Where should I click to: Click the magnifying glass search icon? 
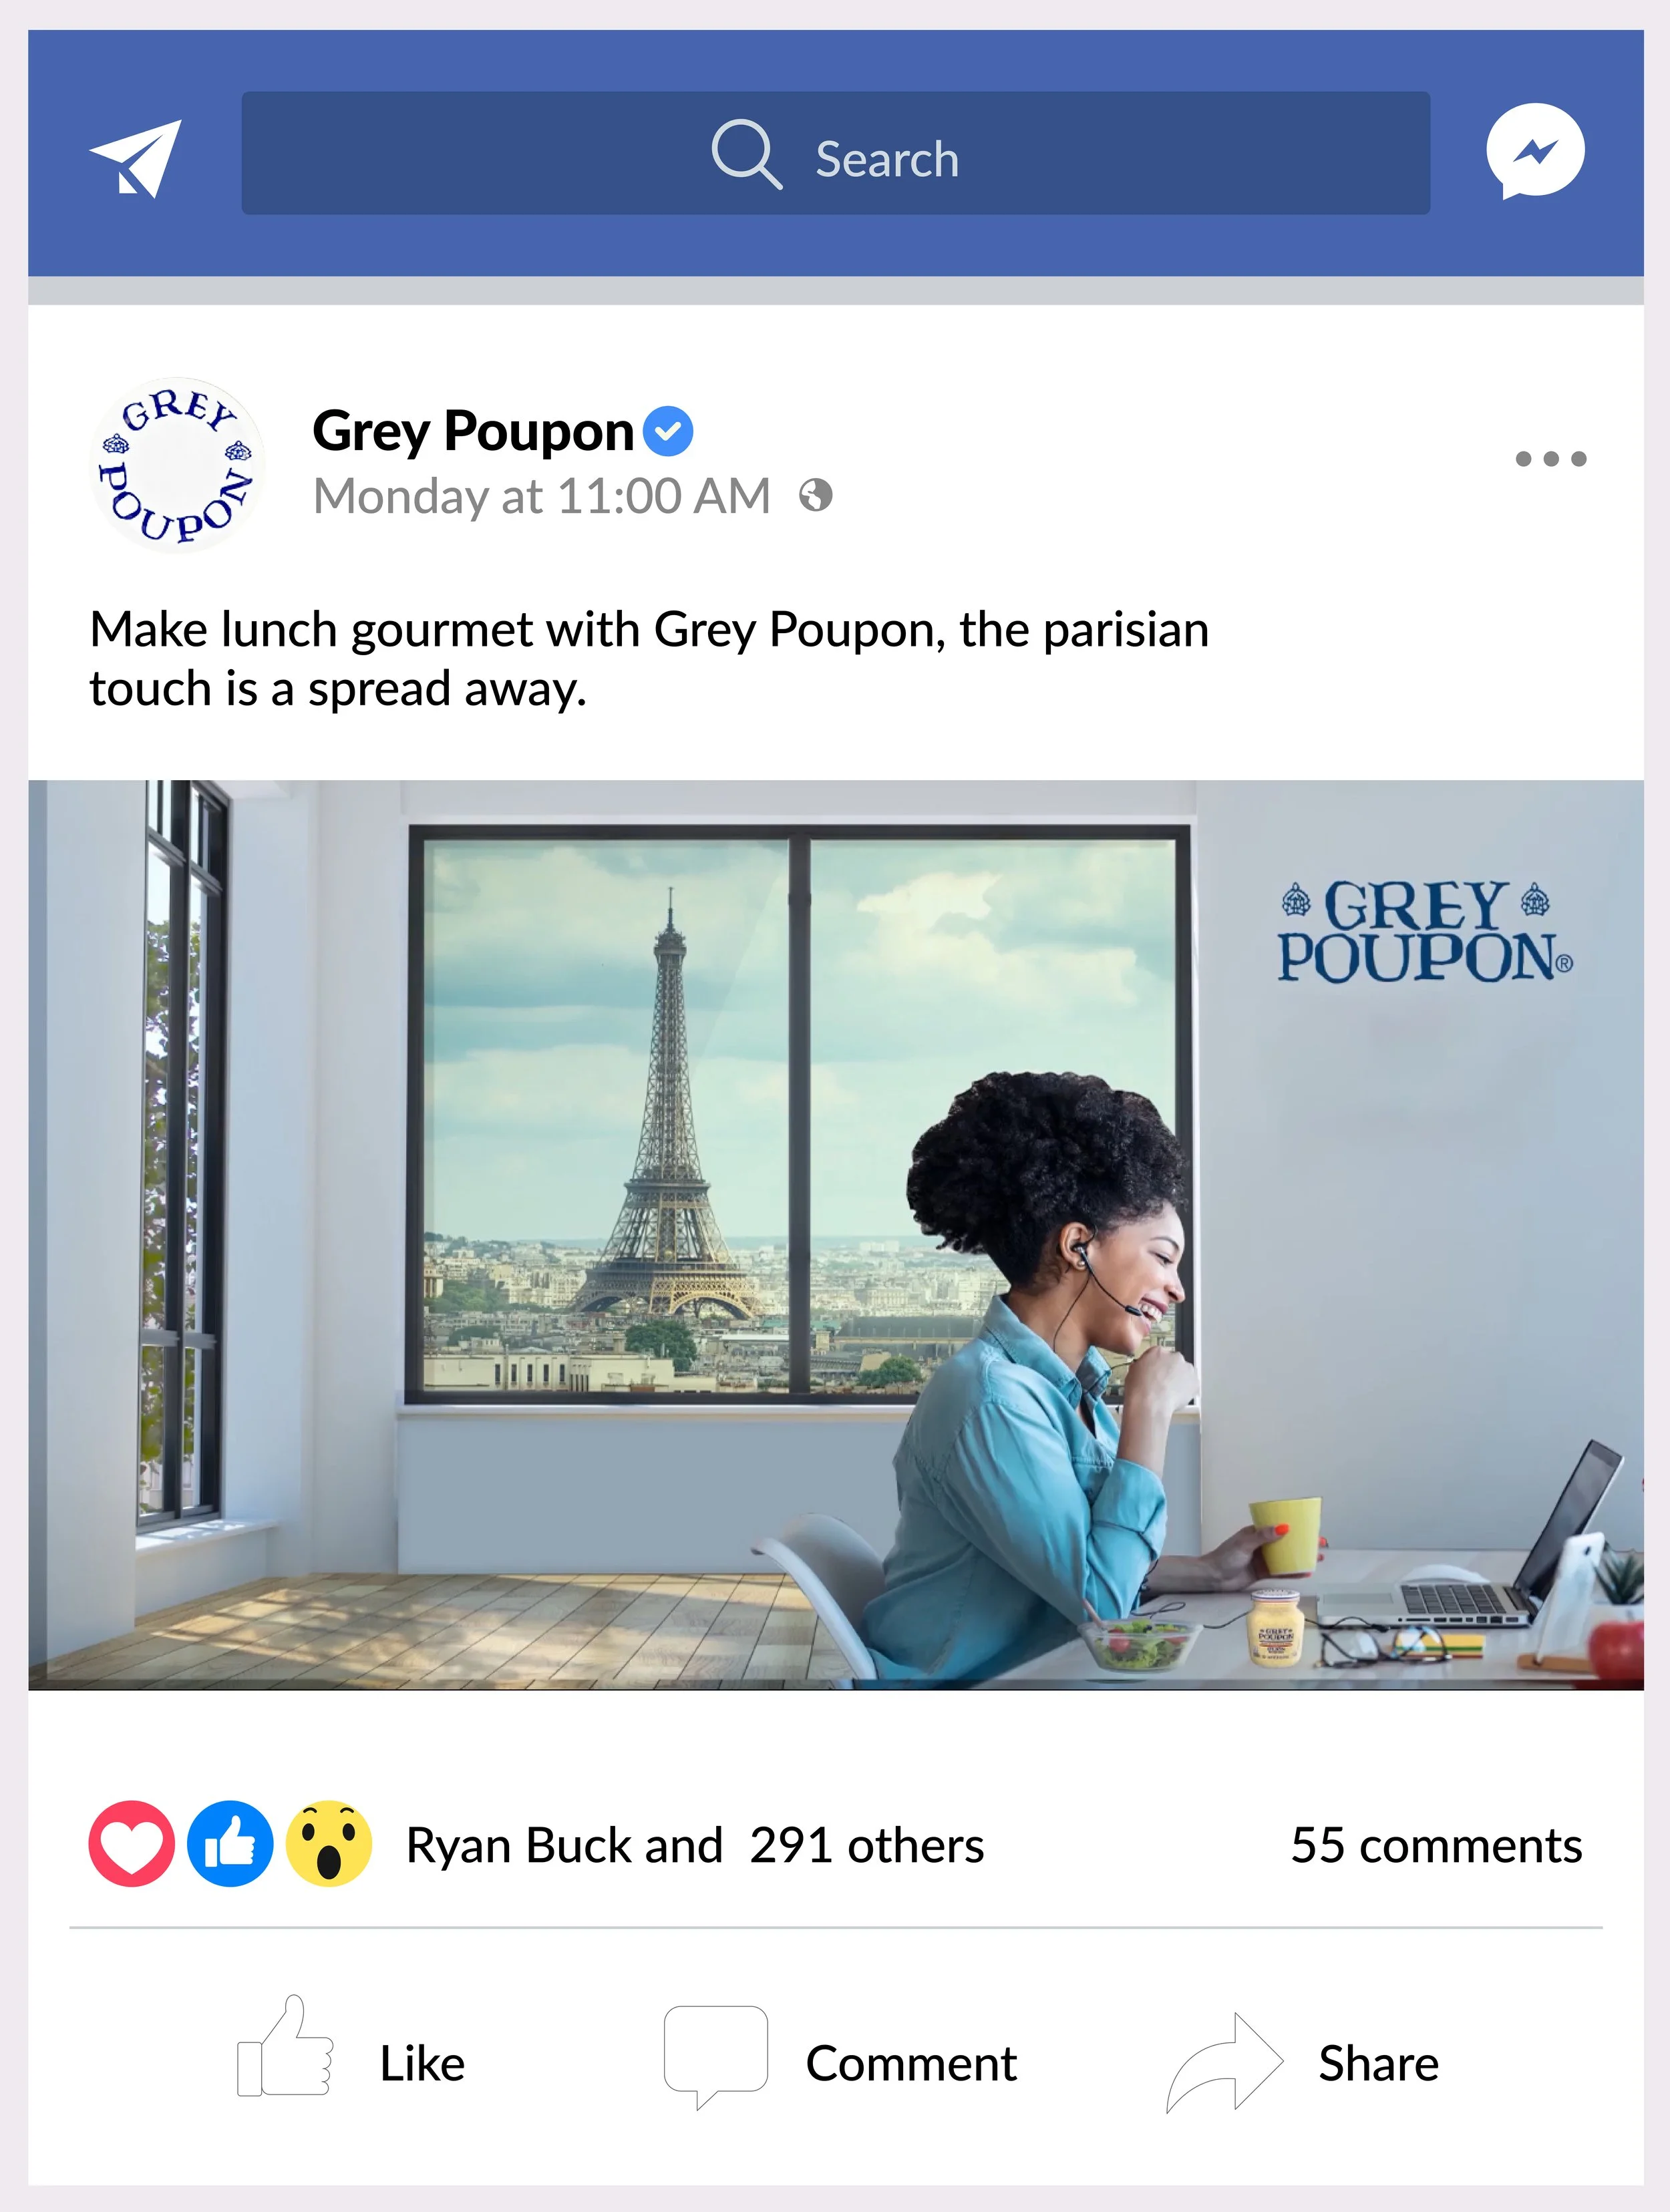(746, 155)
